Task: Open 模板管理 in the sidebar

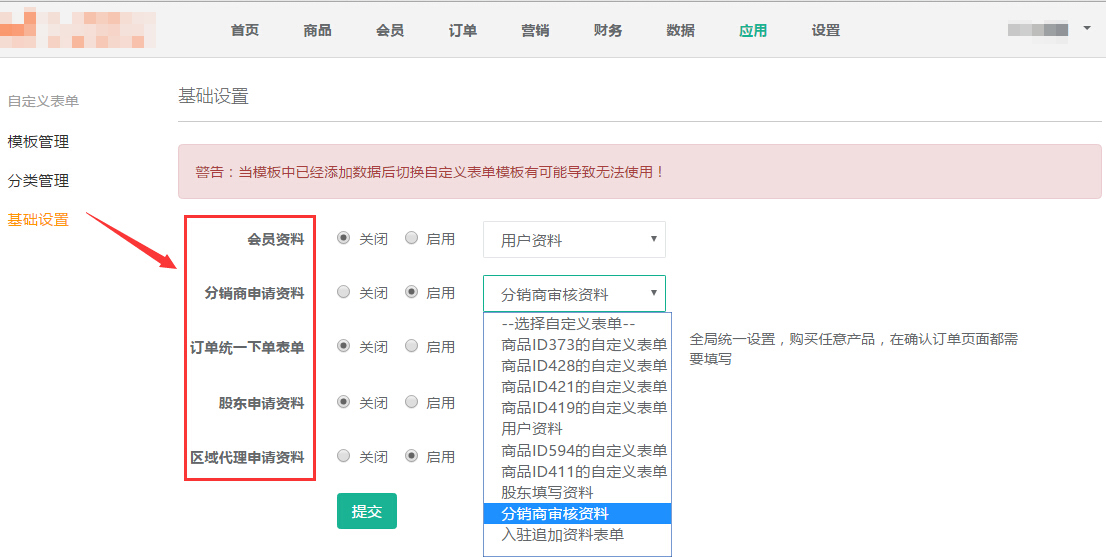Action: coord(38,142)
